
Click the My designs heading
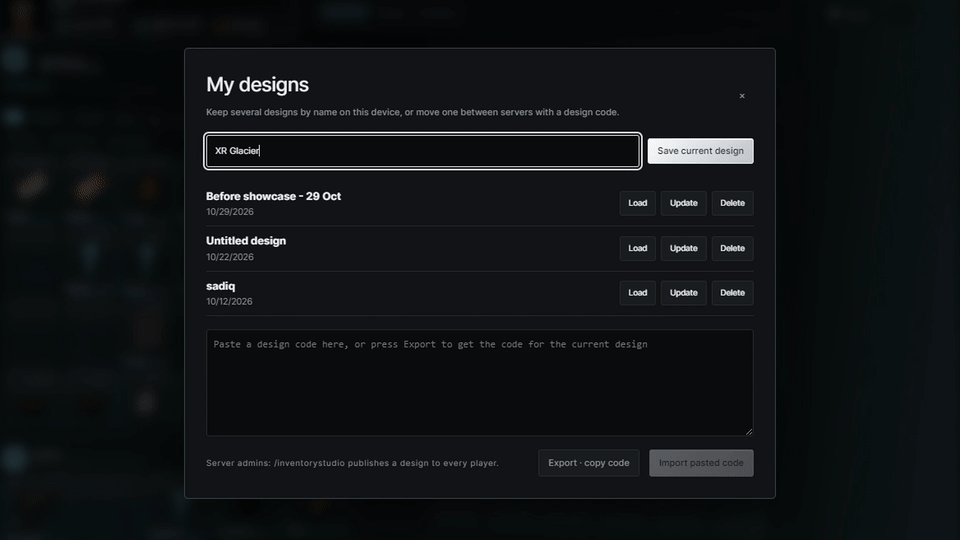click(257, 84)
